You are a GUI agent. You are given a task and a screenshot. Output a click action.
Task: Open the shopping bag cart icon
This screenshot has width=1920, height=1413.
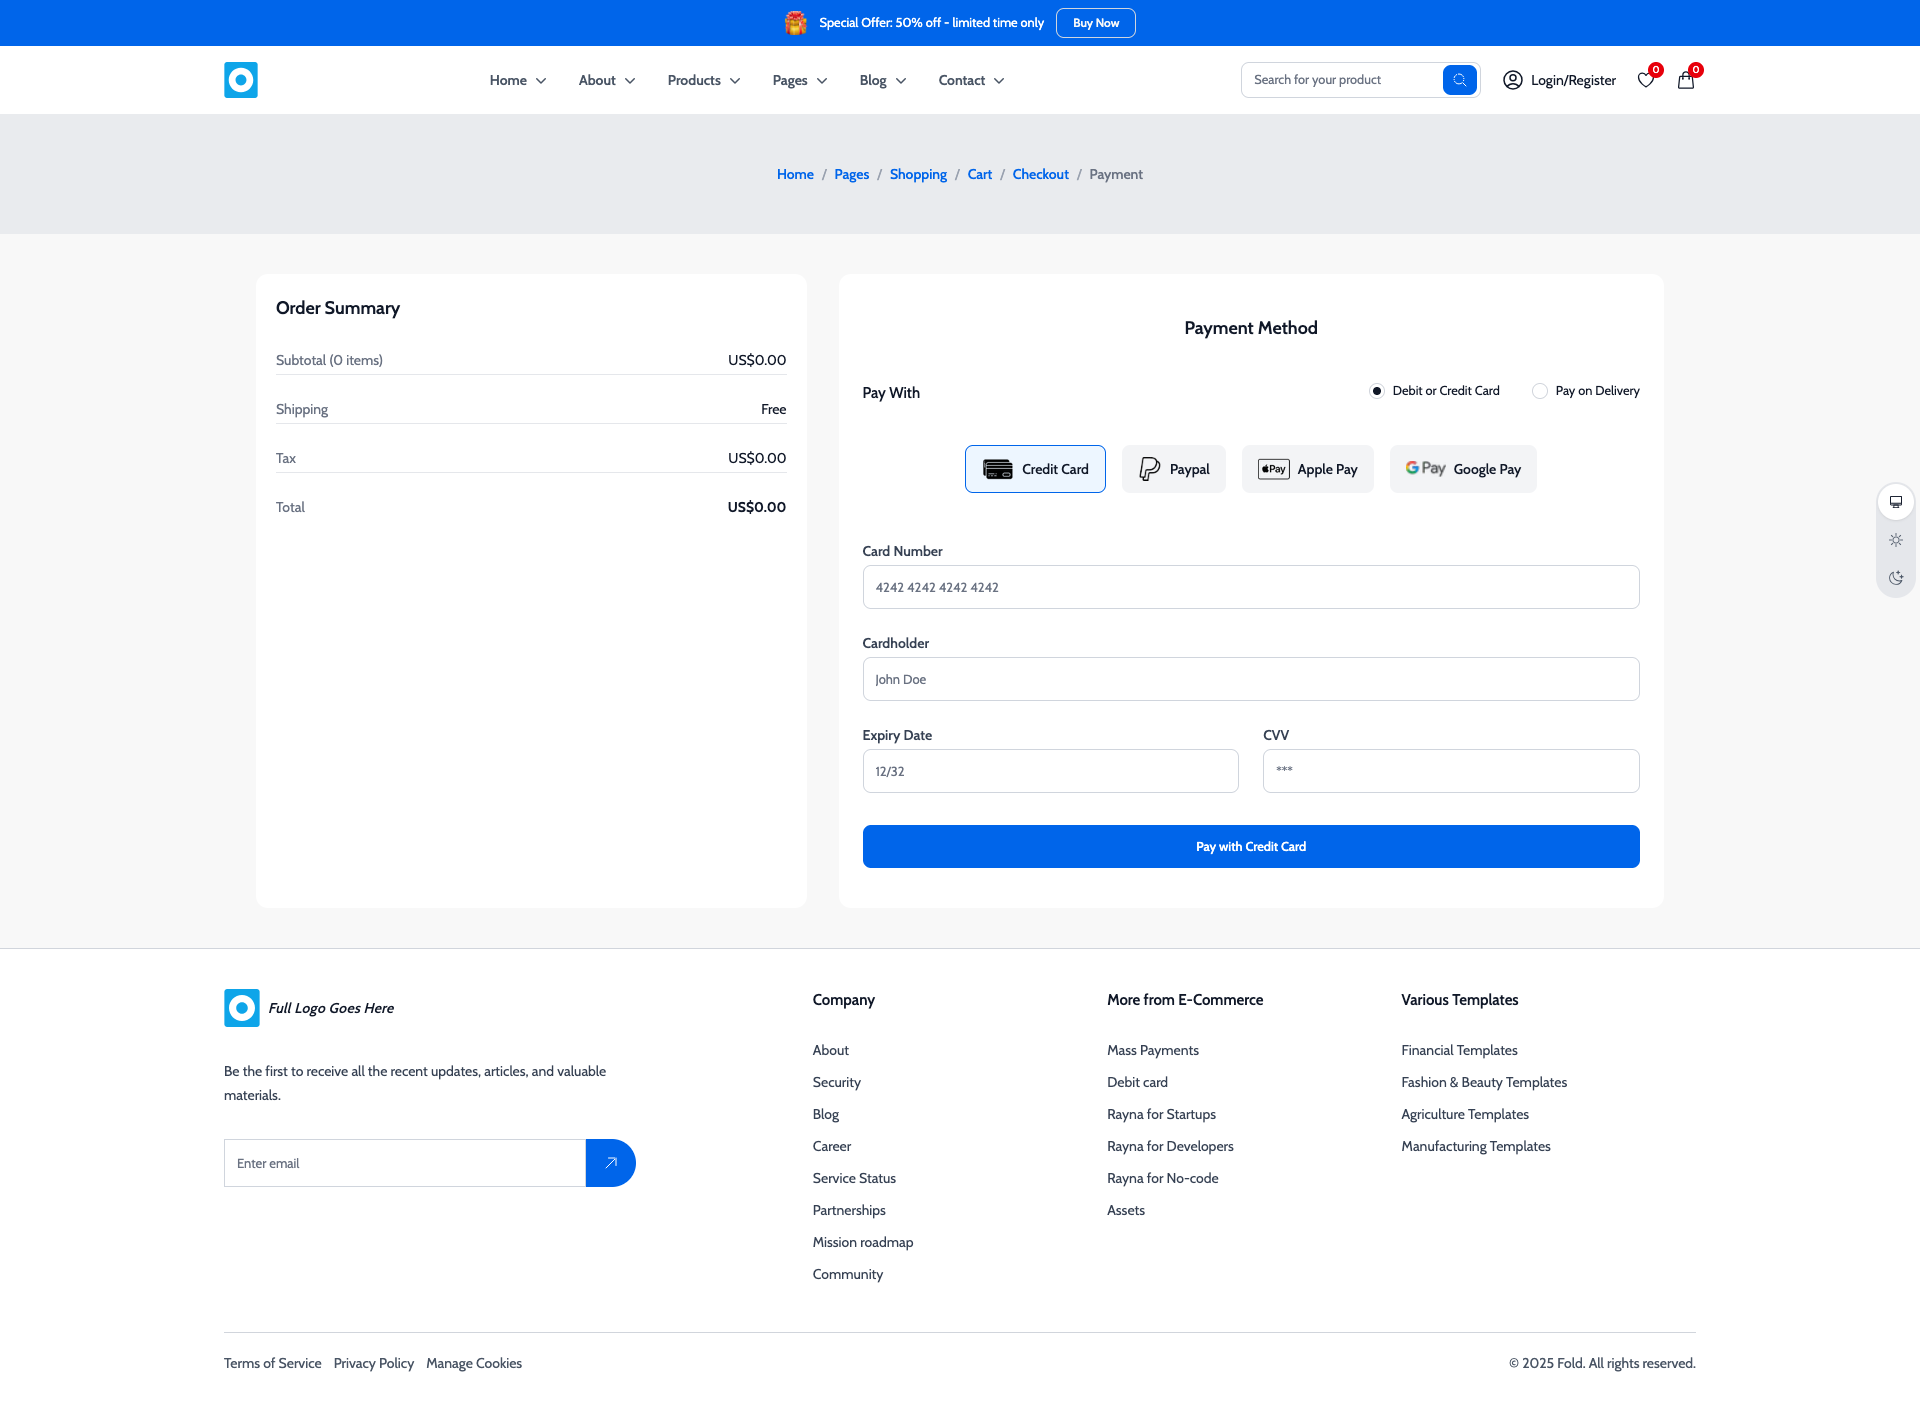point(1686,80)
